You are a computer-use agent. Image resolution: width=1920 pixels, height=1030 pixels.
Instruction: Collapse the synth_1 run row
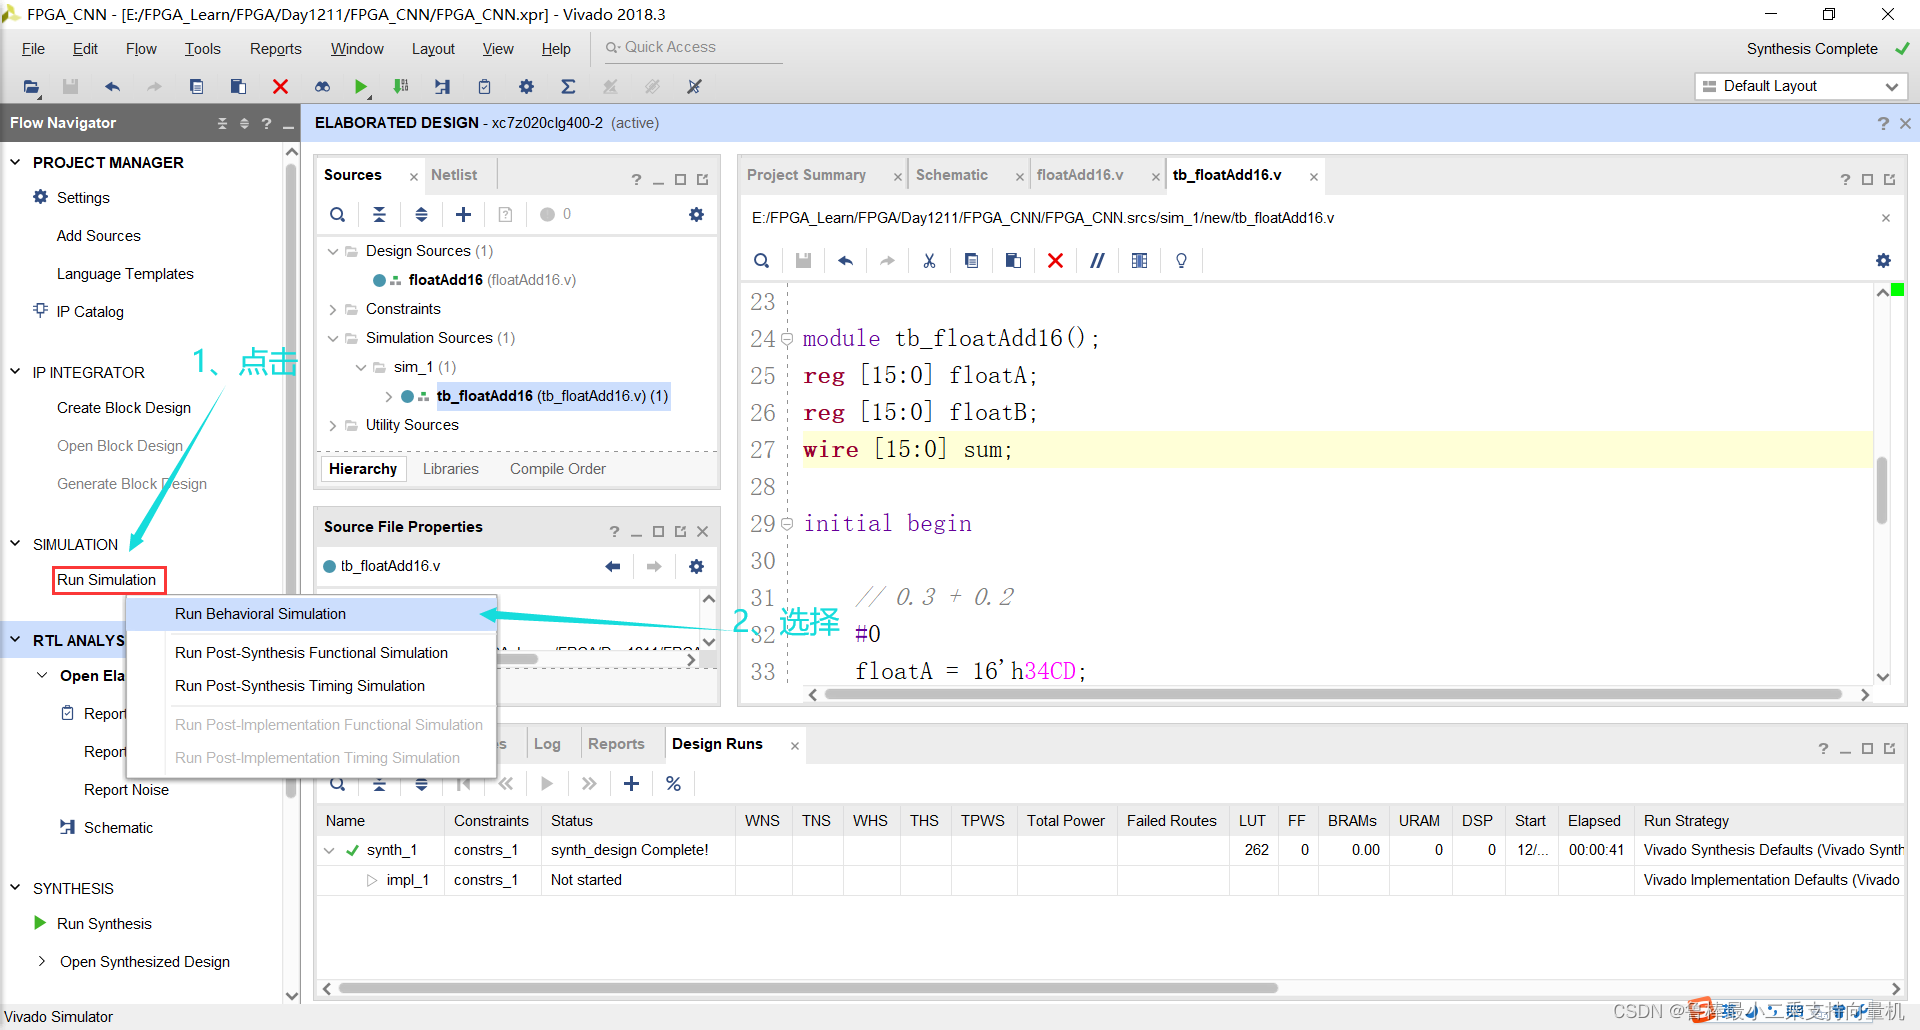(x=329, y=851)
